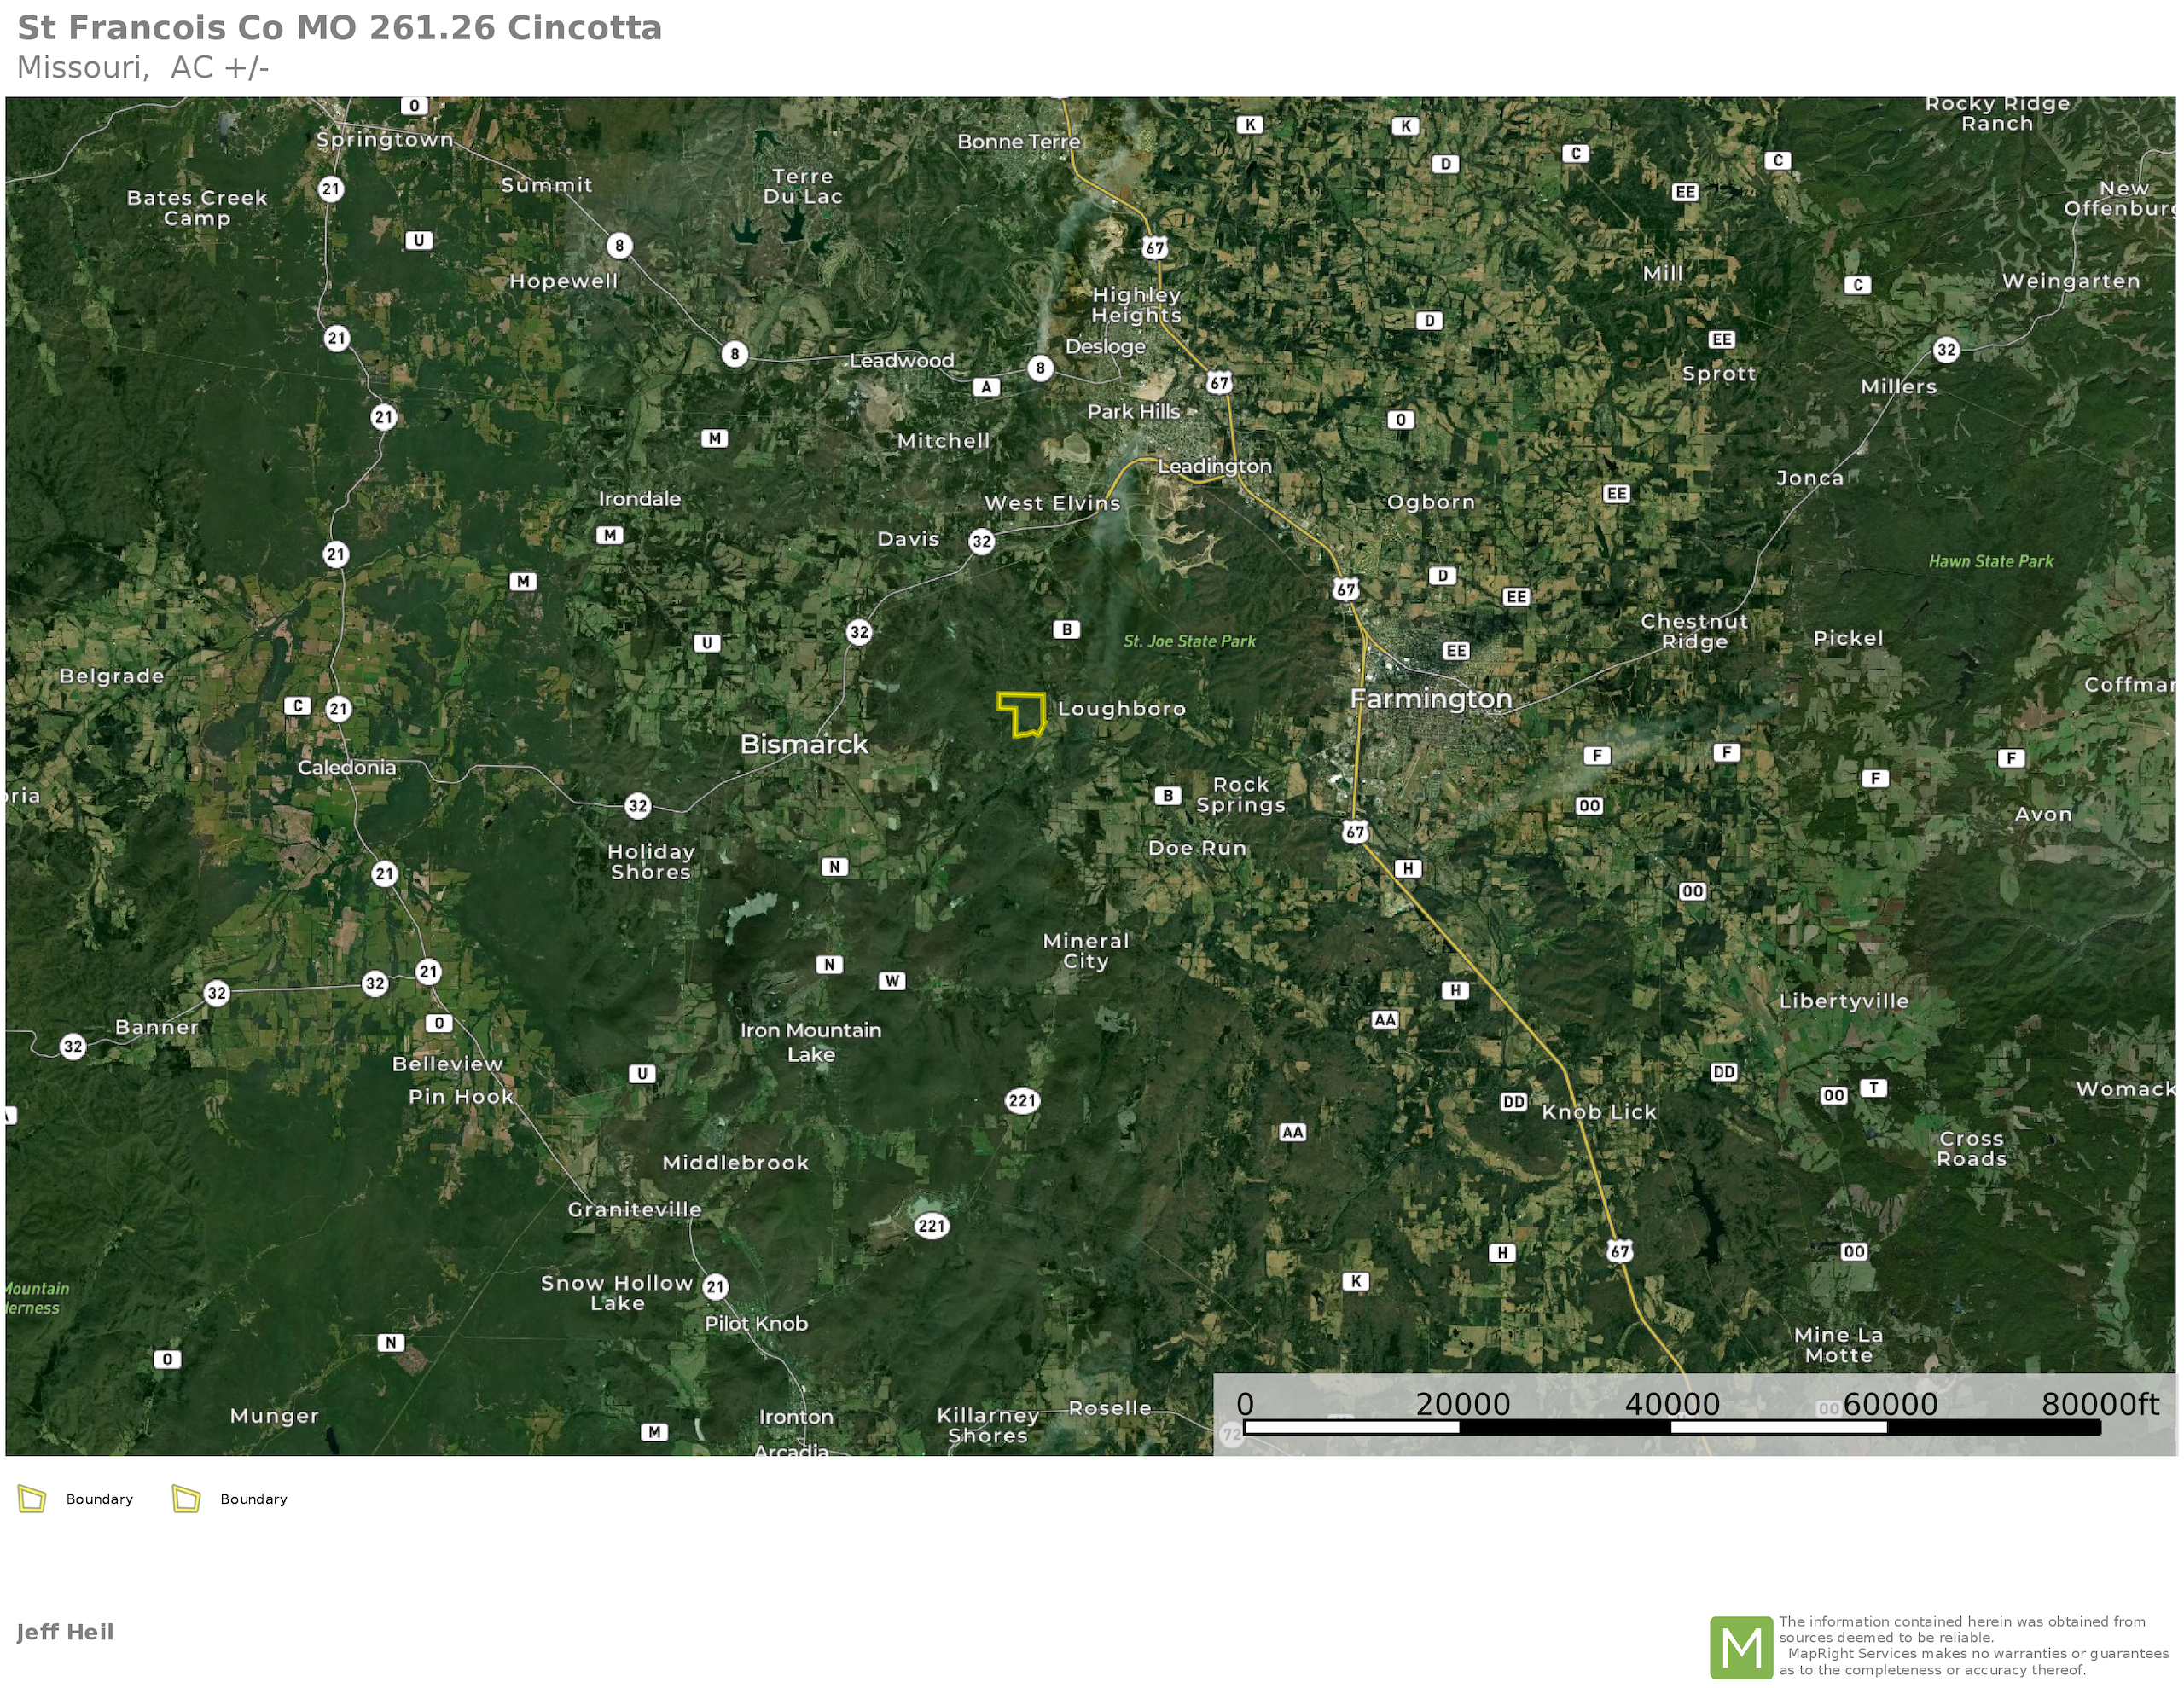The height and width of the screenshot is (1688, 2184).
Task: Click the Hawn State Park label
Action: pyautogui.click(x=1990, y=562)
